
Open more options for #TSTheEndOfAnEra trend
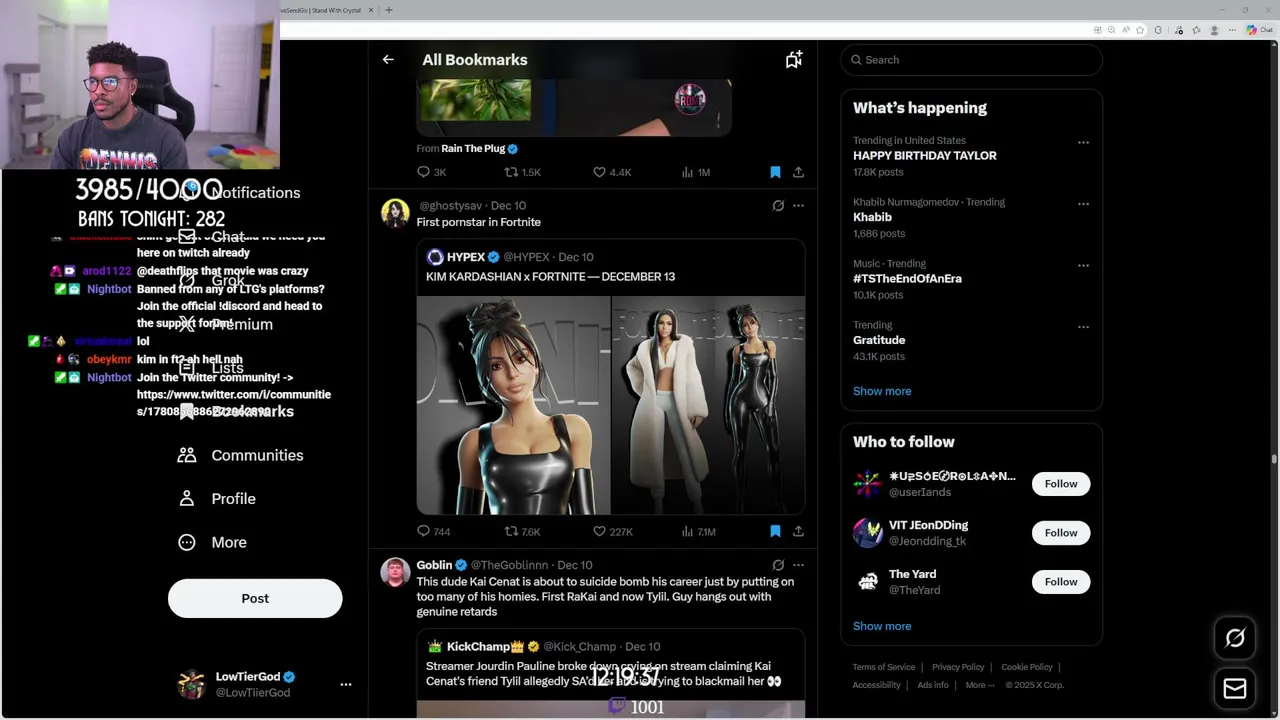(x=1083, y=265)
